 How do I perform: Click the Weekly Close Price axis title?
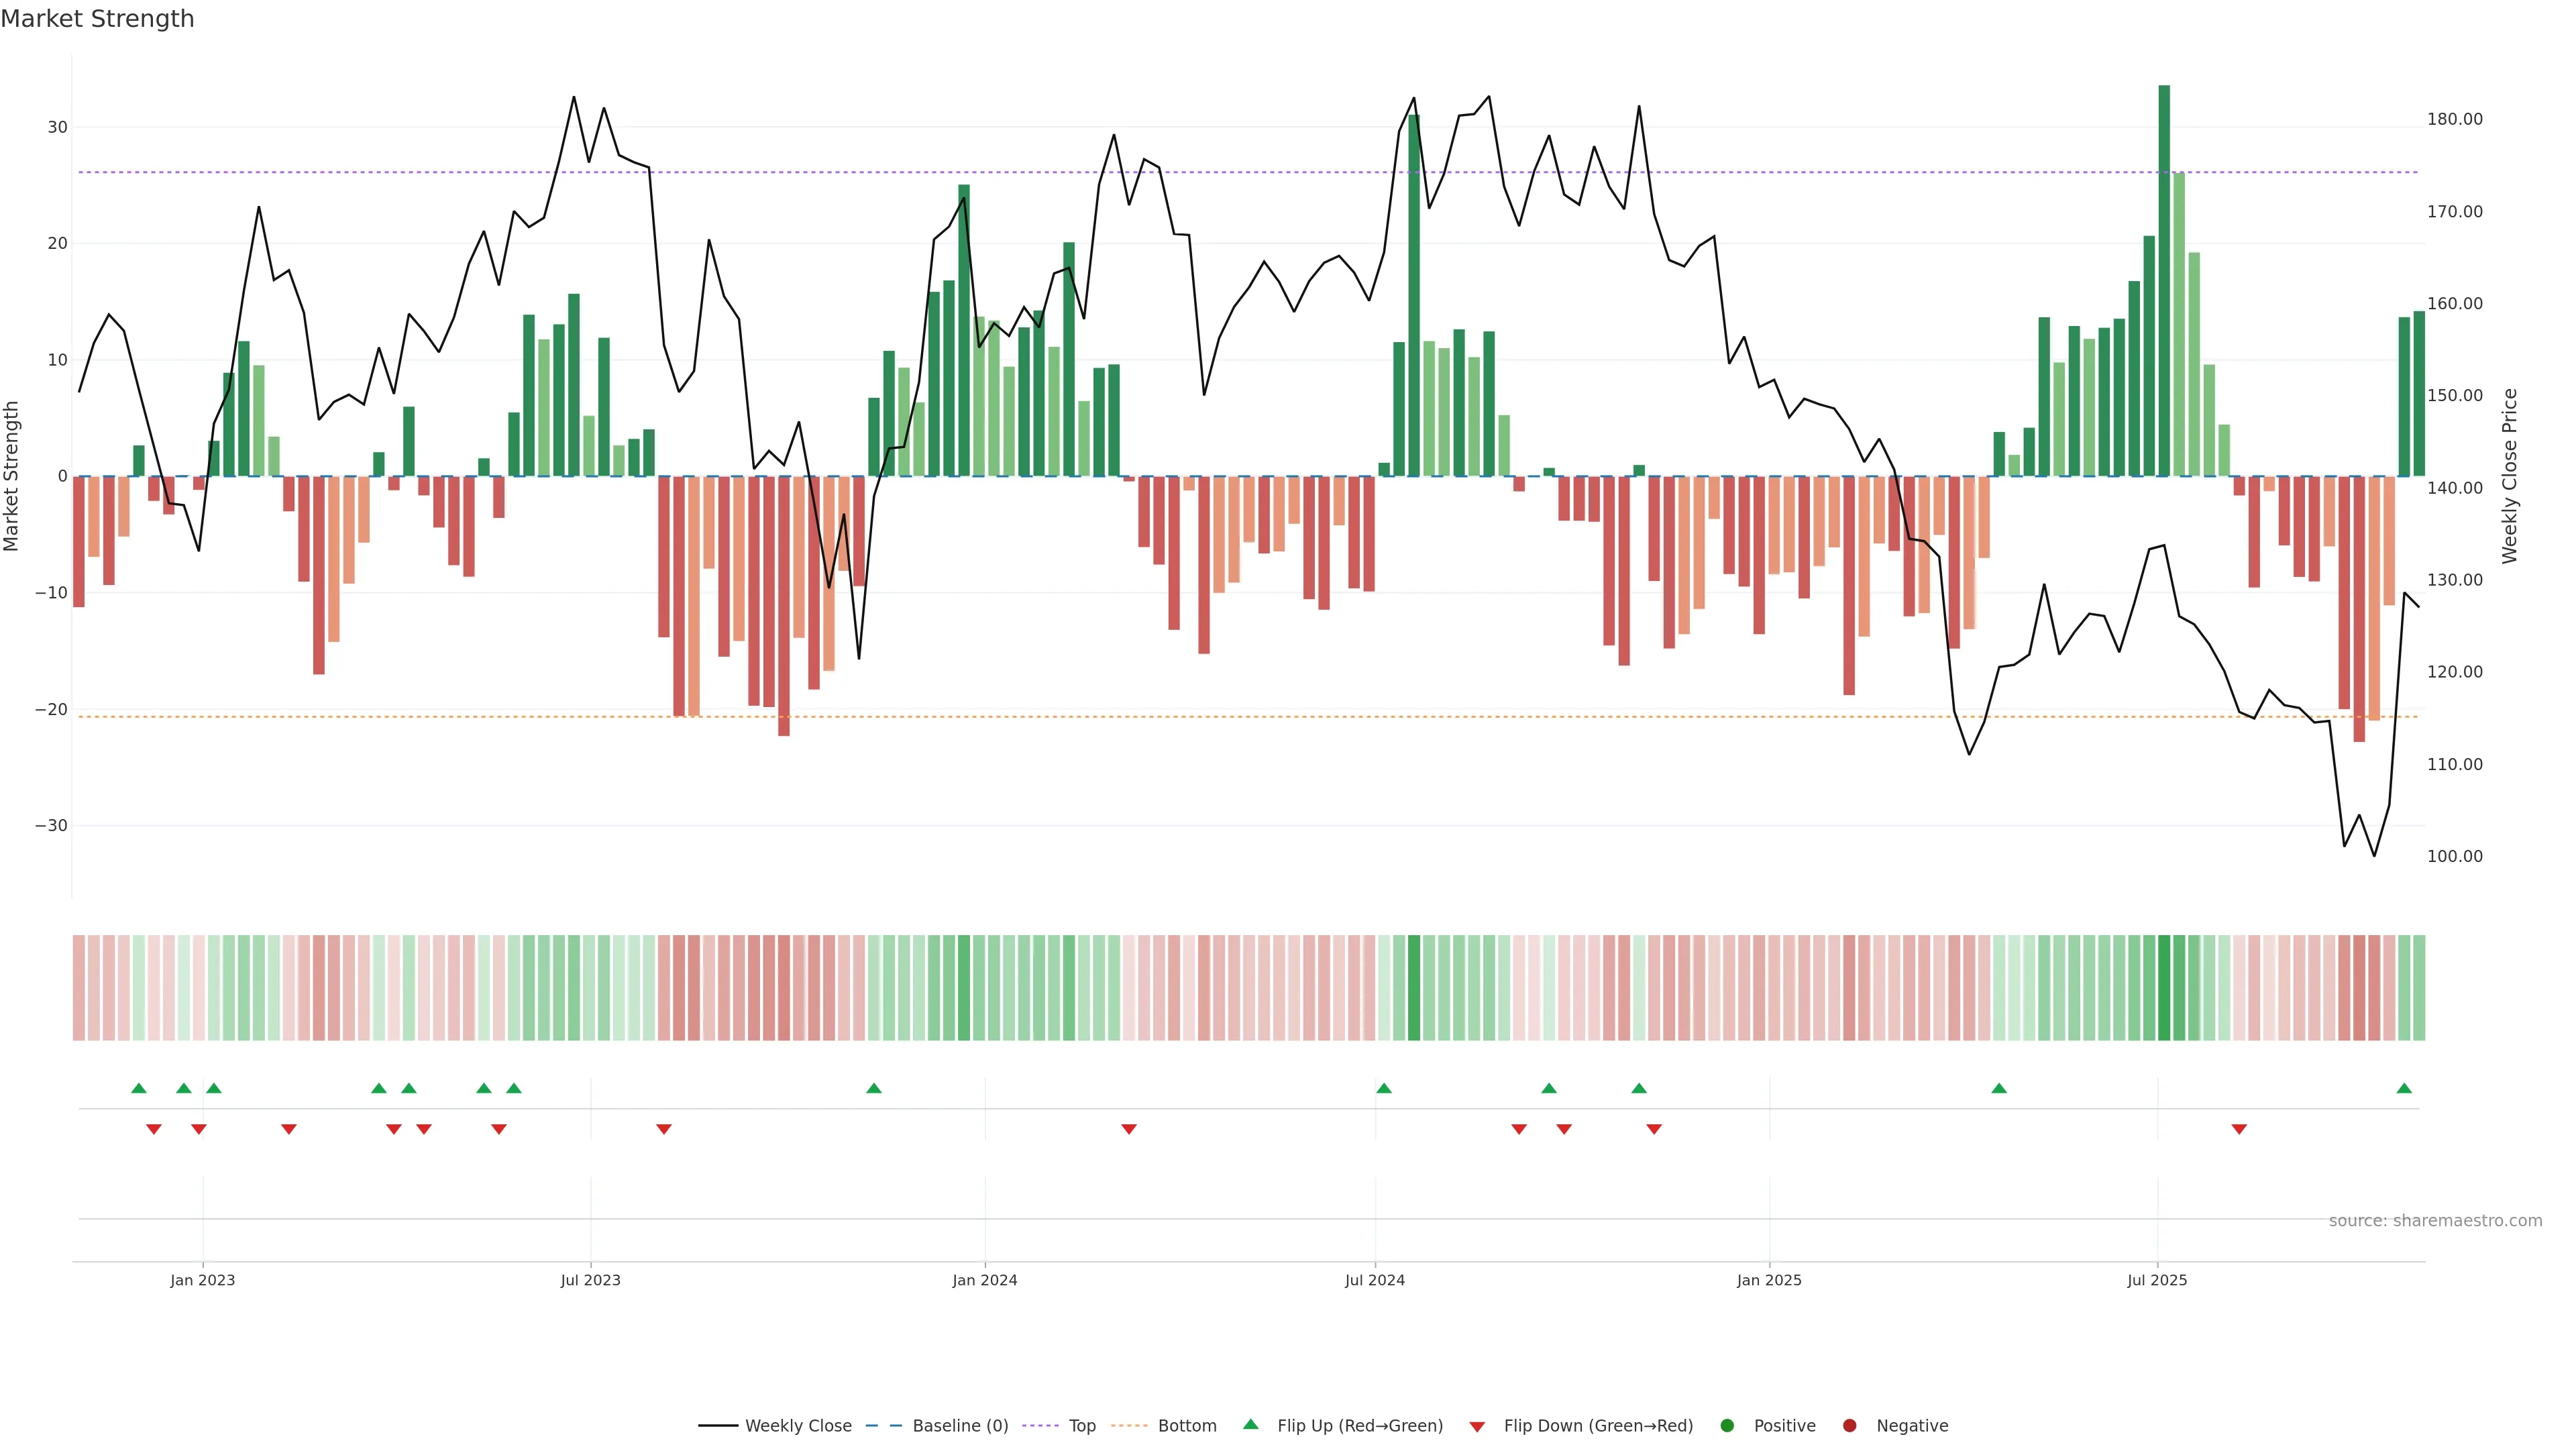click(x=2510, y=476)
